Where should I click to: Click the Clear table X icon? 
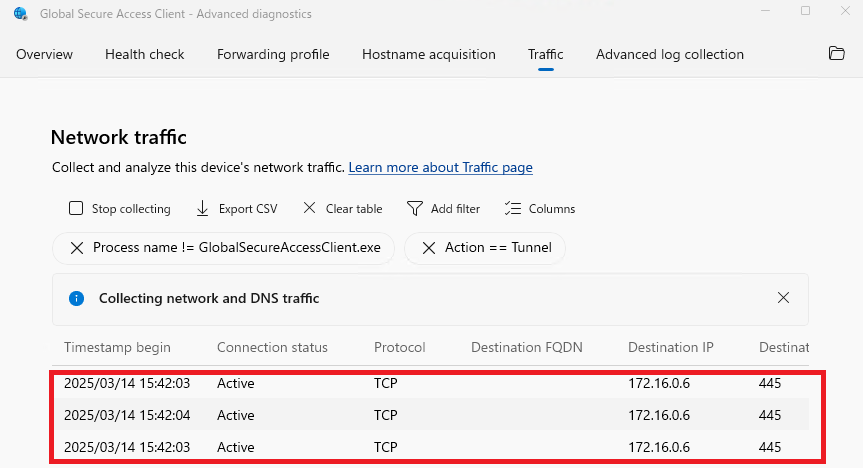tap(309, 209)
